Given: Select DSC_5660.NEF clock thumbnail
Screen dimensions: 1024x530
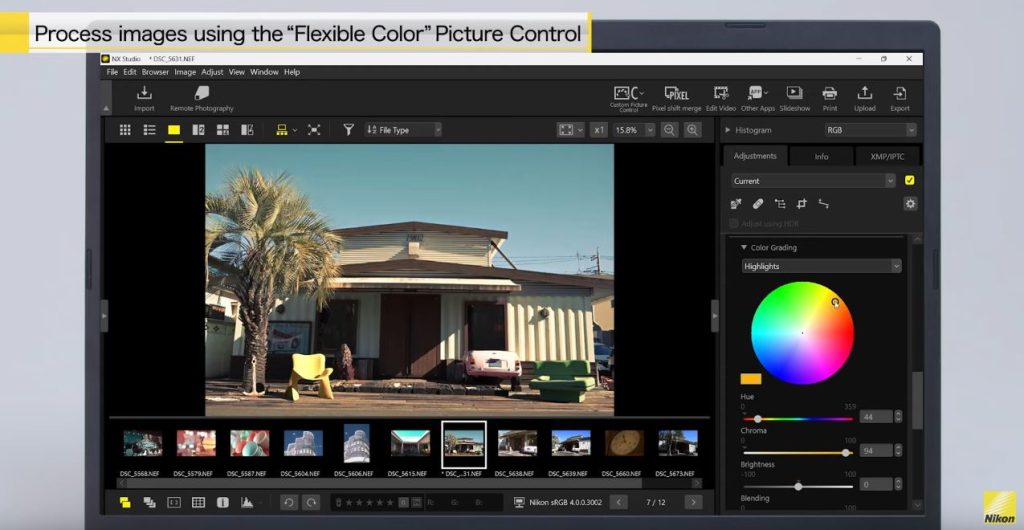Looking at the screenshot, I should [624, 443].
